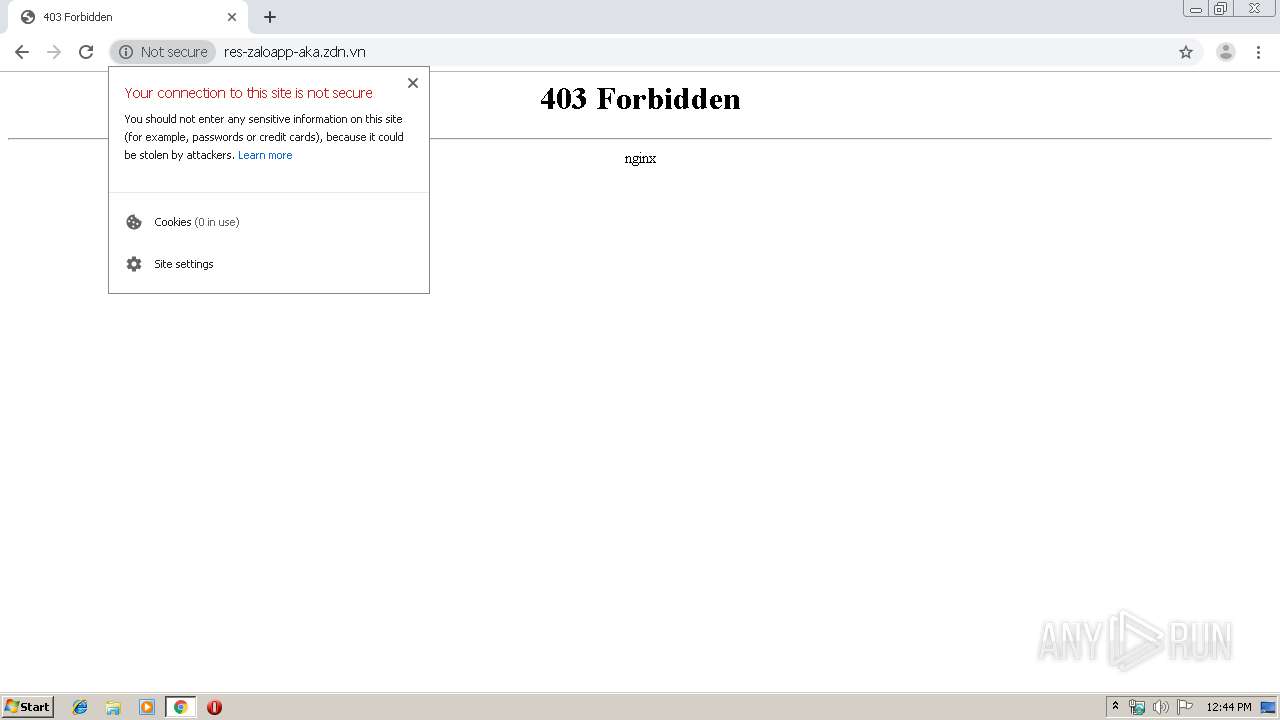Click the forward navigation arrow
This screenshot has width=1280, height=720.
pyautogui.click(x=54, y=52)
